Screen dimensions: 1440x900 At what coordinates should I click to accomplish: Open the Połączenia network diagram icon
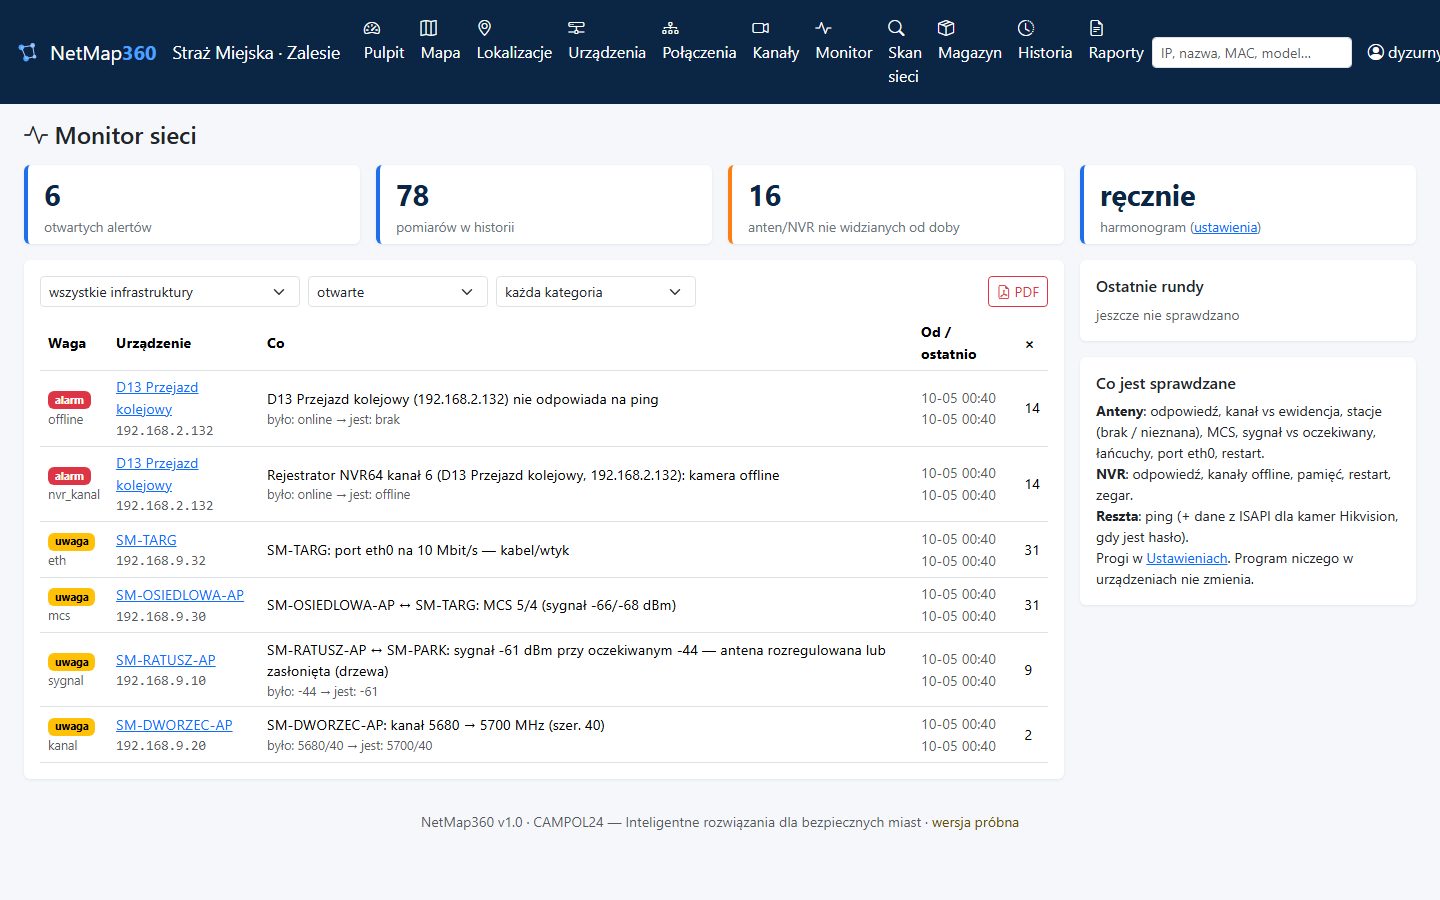click(671, 28)
